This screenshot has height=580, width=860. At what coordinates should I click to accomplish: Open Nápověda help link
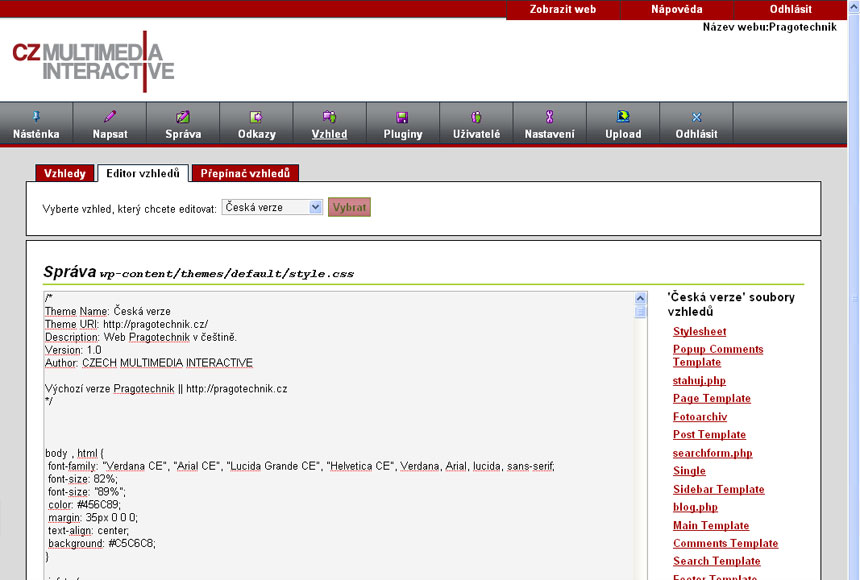(676, 9)
